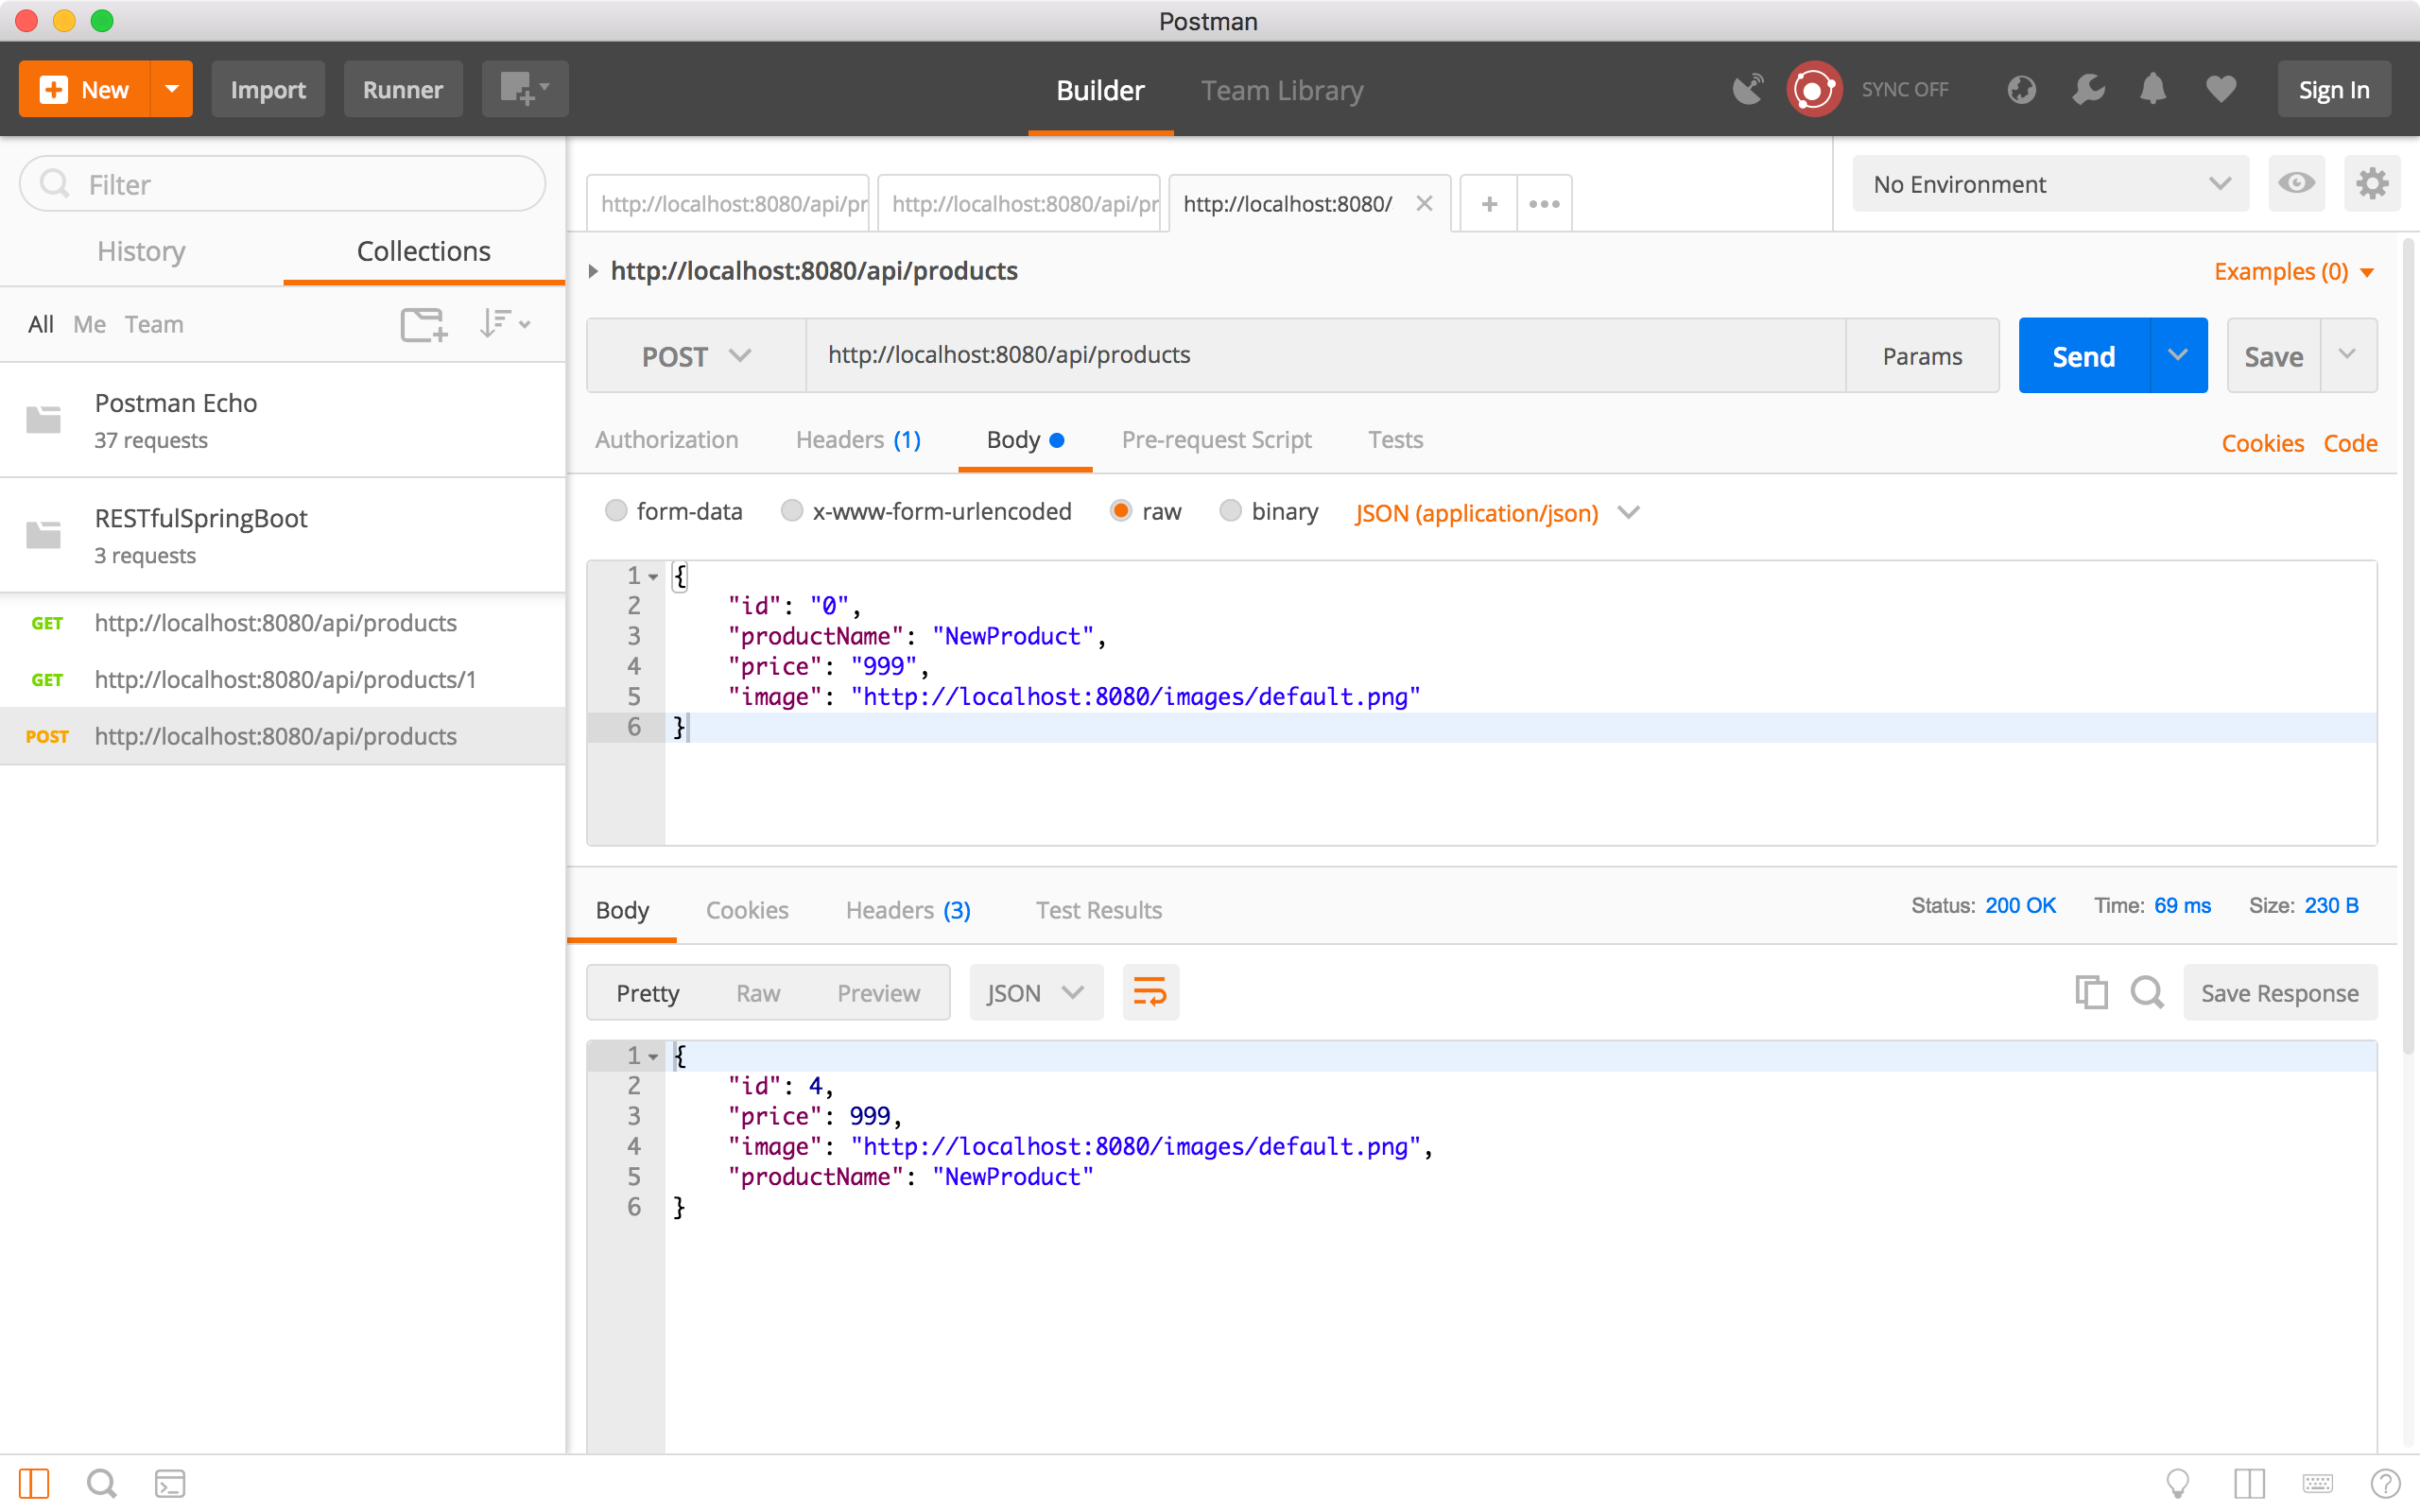Toggle sidebar icon in bottom bar
Image resolution: width=2420 pixels, height=1512 pixels.
click(x=34, y=1483)
